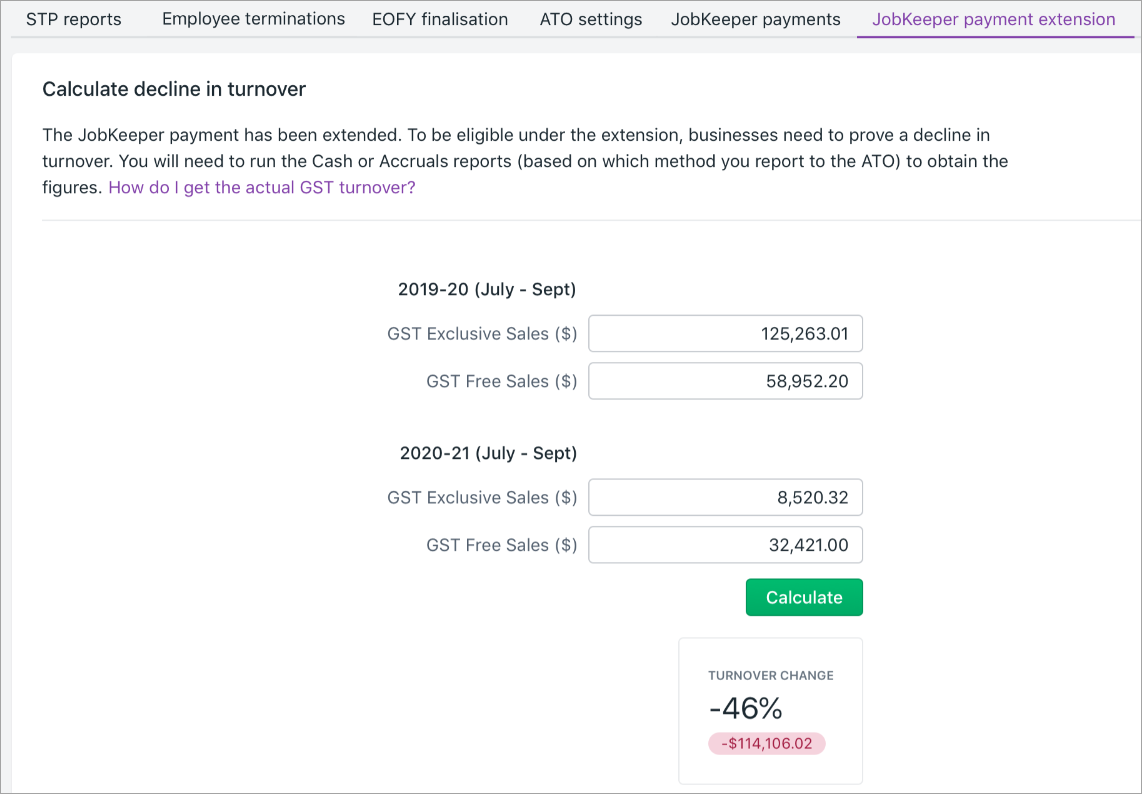This screenshot has width=1142, height=794.
Task: Go to the EOFY finalisation tab
Action: [x=440, y=19]
